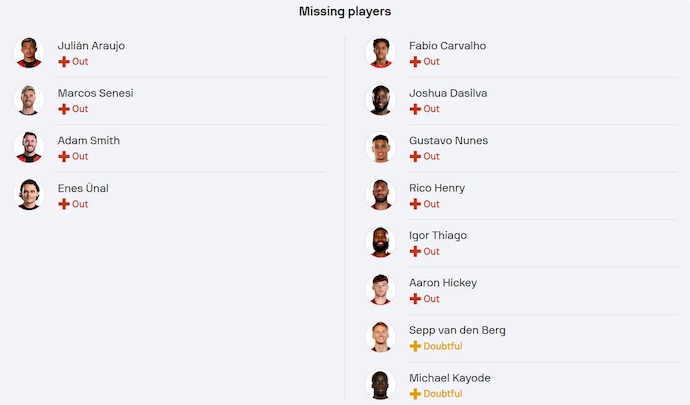690x405 pixels.
Task: Click Gustavo Nunes' avatar image
Action: click(x=381, y=148)
